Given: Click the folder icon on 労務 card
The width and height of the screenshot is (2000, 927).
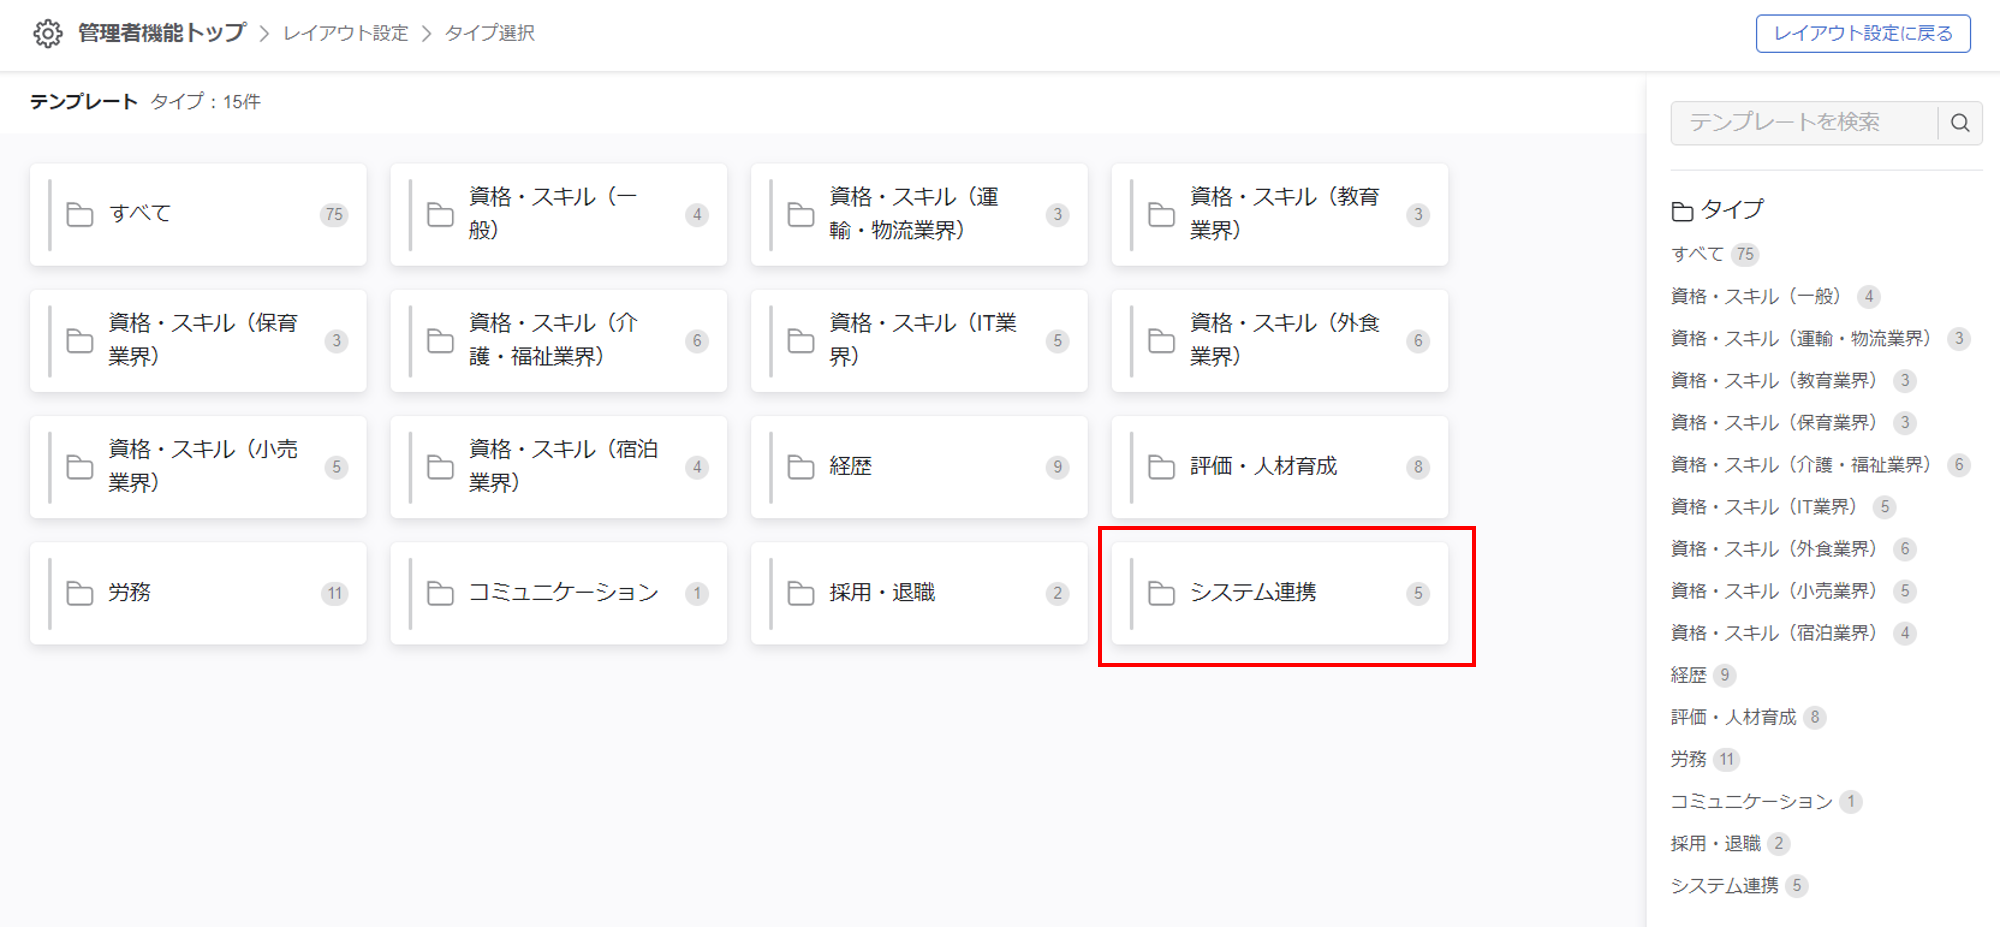Looking at the screenshot, I should (82, 592).
